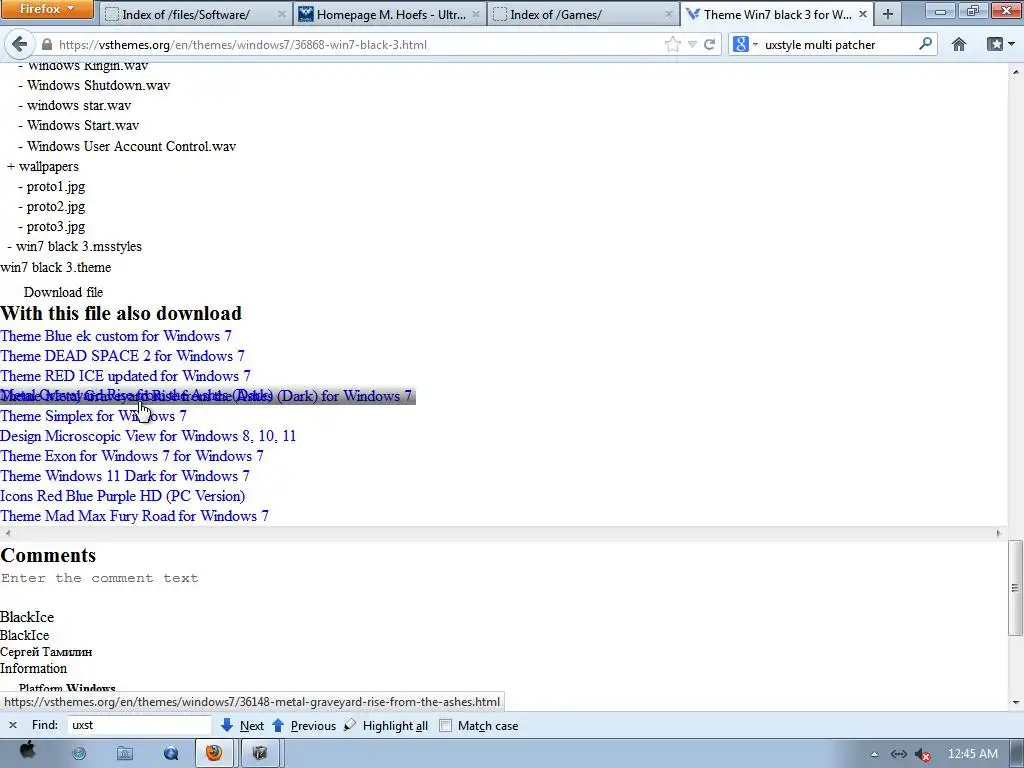Viewport: 1024px width, 768px height.
Task: Open Theme Windows 11 Dark for Windows 7
Action: 125,476
